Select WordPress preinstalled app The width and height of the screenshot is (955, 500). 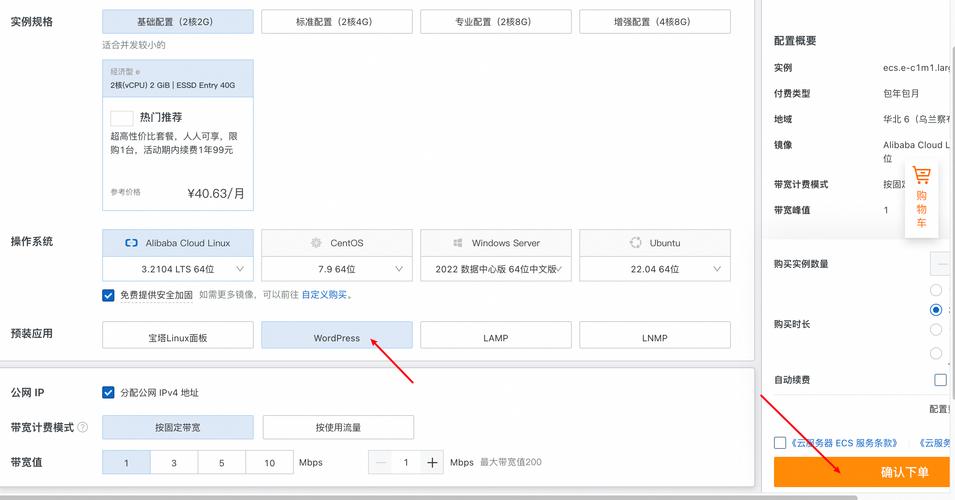[337, 336]
